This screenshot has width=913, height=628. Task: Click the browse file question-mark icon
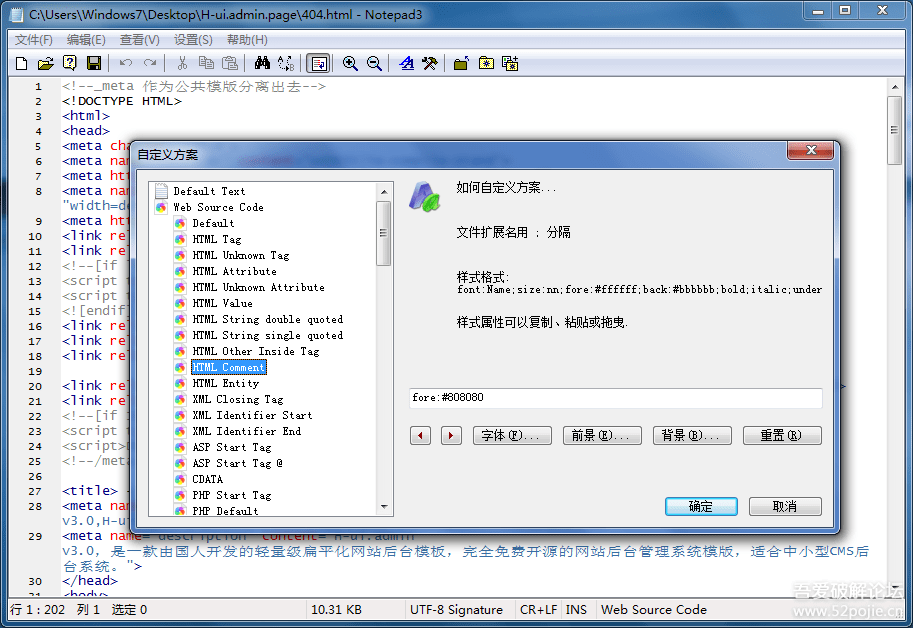(70, 63)
